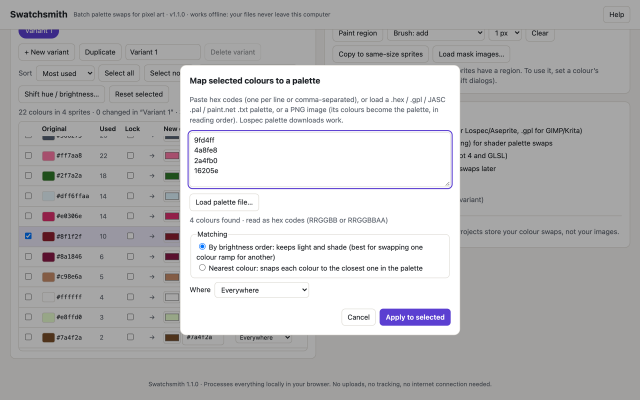The image size is (640, 400).
Task: Select the Nearest colour matching option
Action: pos(202,268)
